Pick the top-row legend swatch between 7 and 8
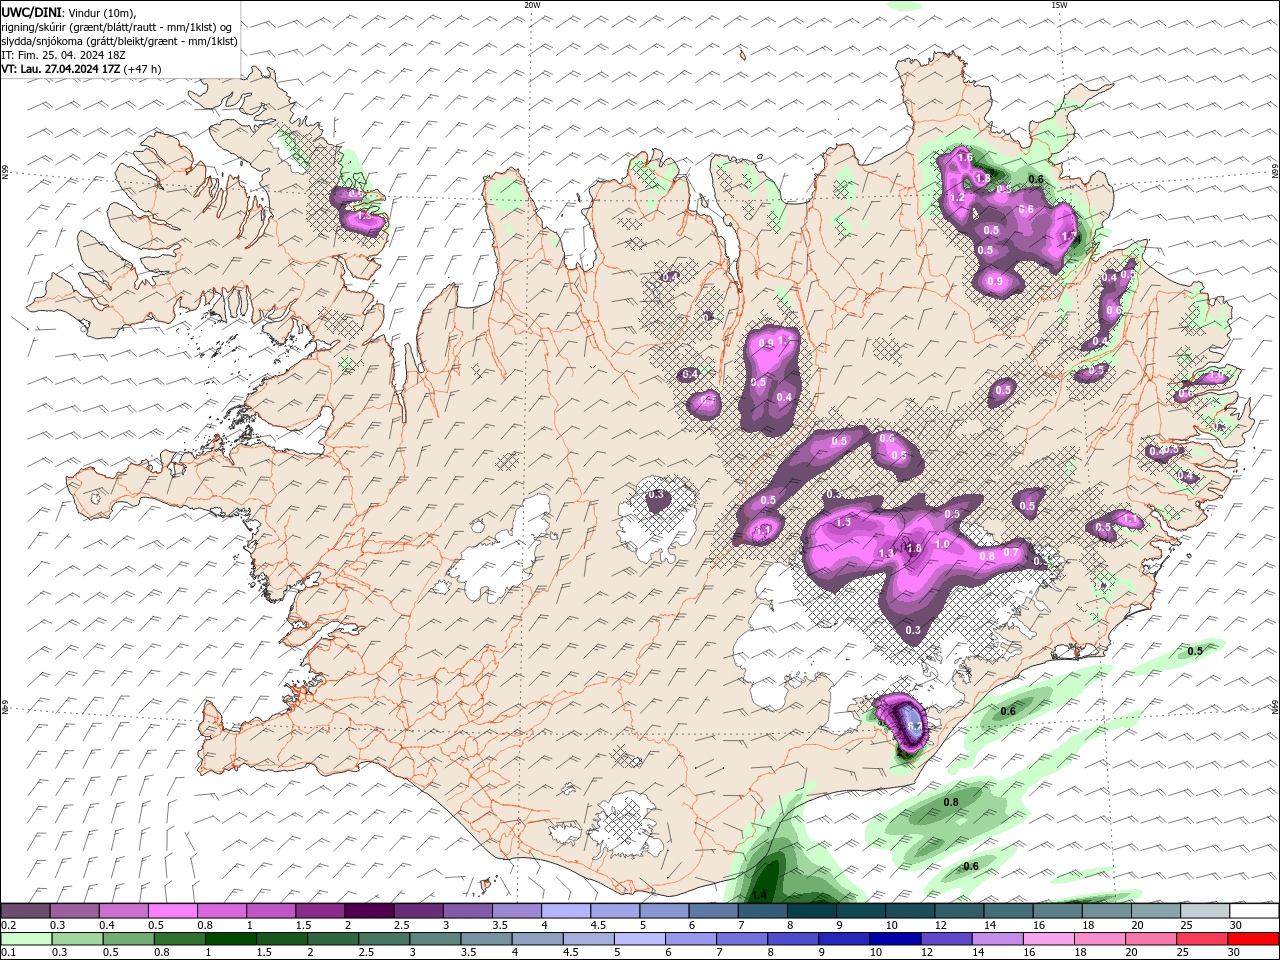1280x960 pixels. click(762, 910)
